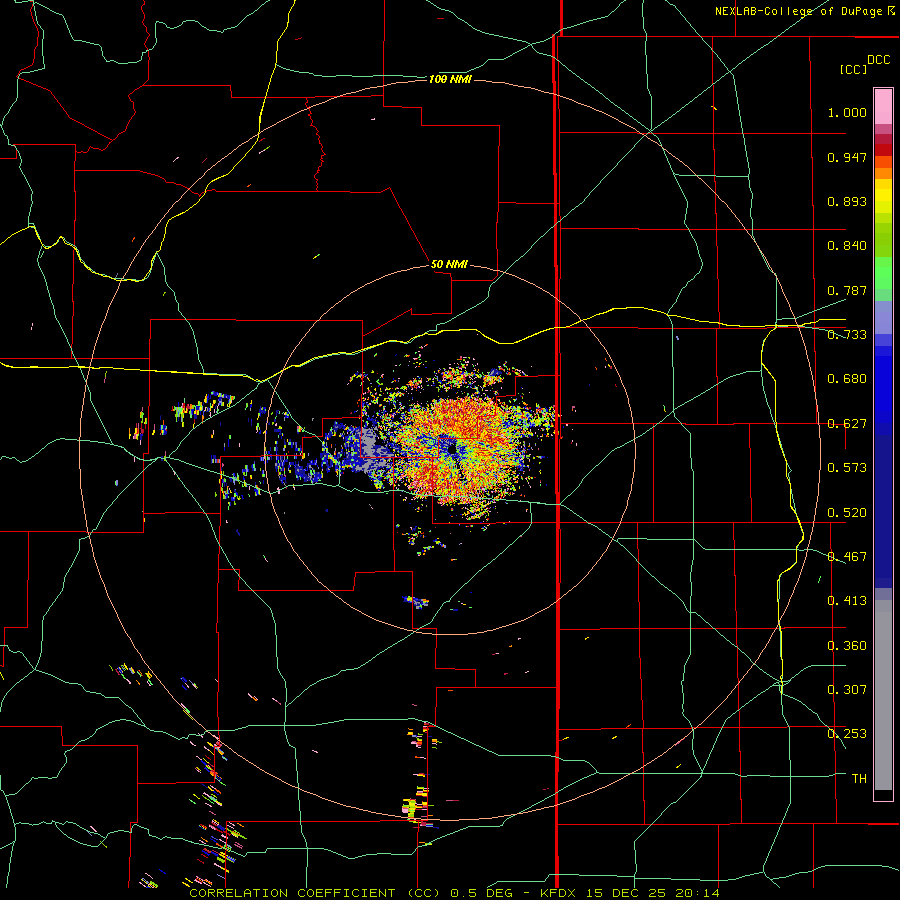Select the 0.840 scale value

coord(847,246)
